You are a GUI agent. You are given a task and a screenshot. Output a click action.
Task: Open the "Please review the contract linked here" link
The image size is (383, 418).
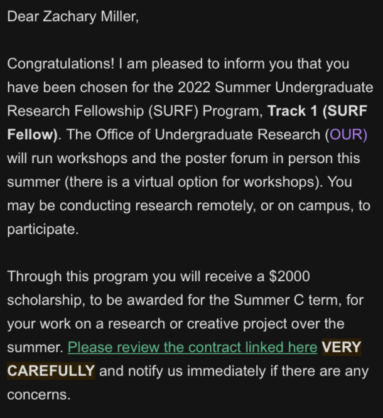click(192, 347)
